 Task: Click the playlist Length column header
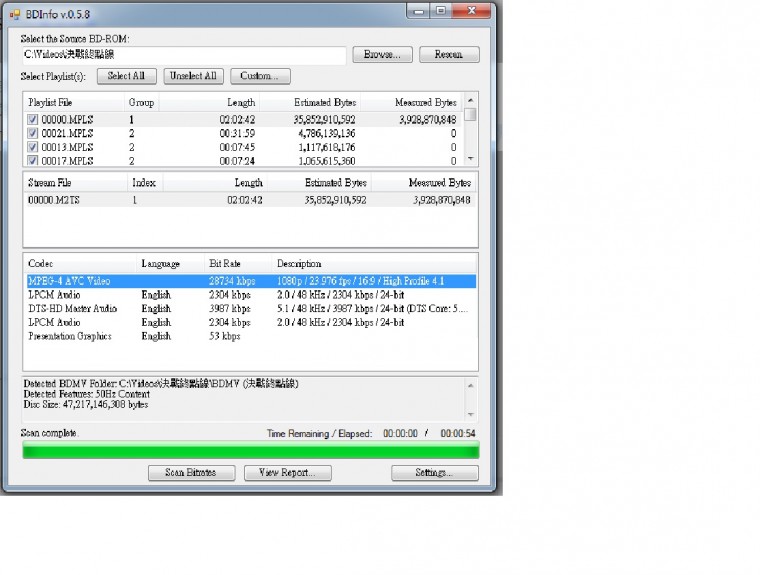pyautogui.click(x=209, y=102)
